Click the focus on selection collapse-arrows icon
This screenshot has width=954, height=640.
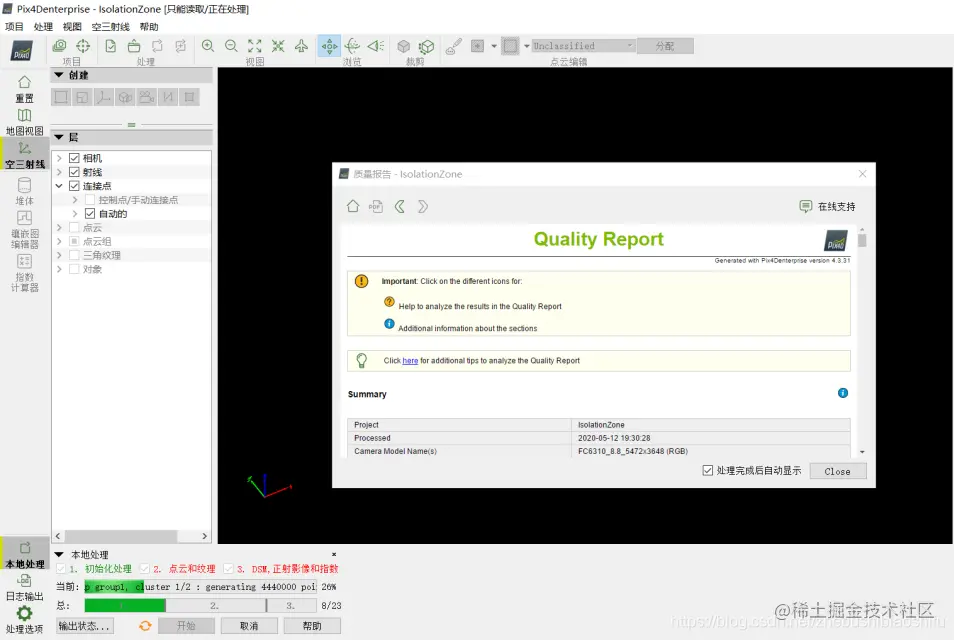point(278,46)
